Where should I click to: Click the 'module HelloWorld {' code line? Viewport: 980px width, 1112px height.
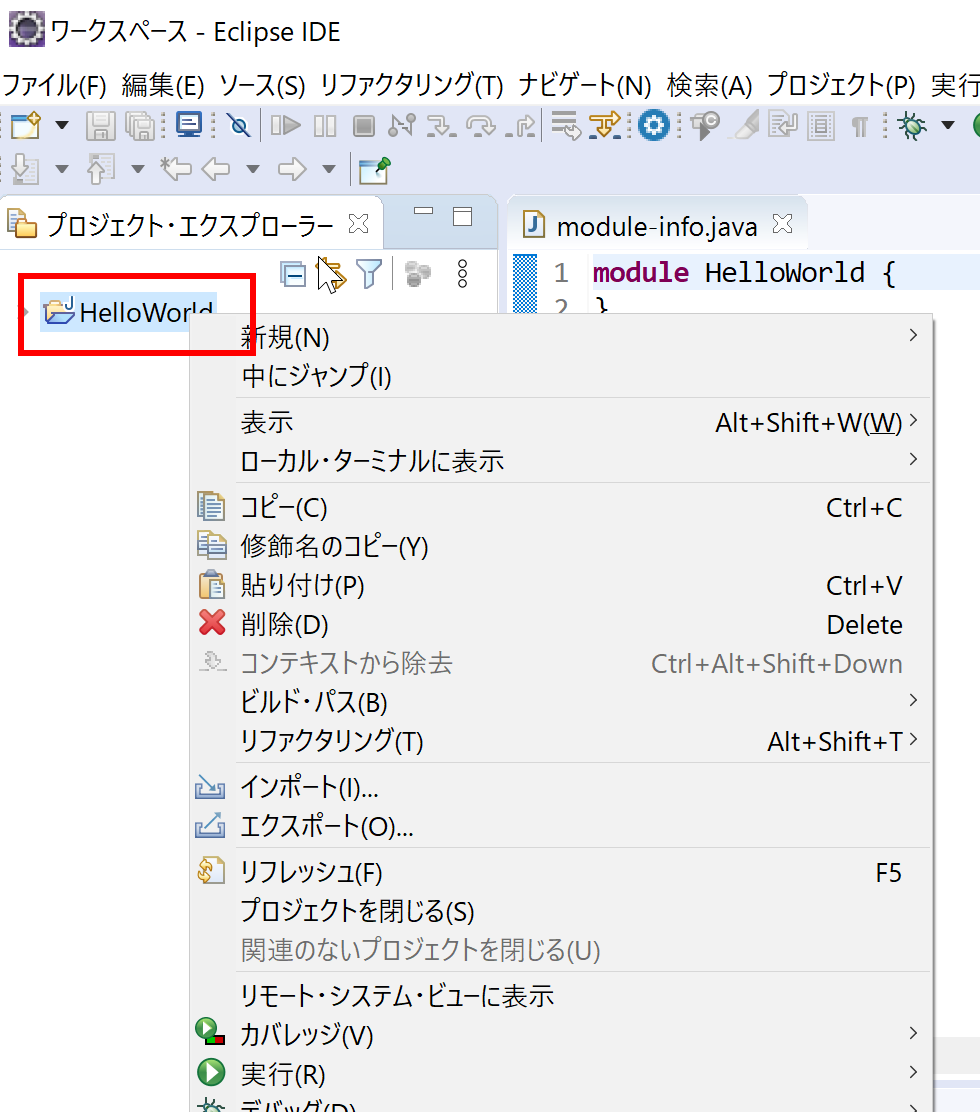click(x=745, y=273)
